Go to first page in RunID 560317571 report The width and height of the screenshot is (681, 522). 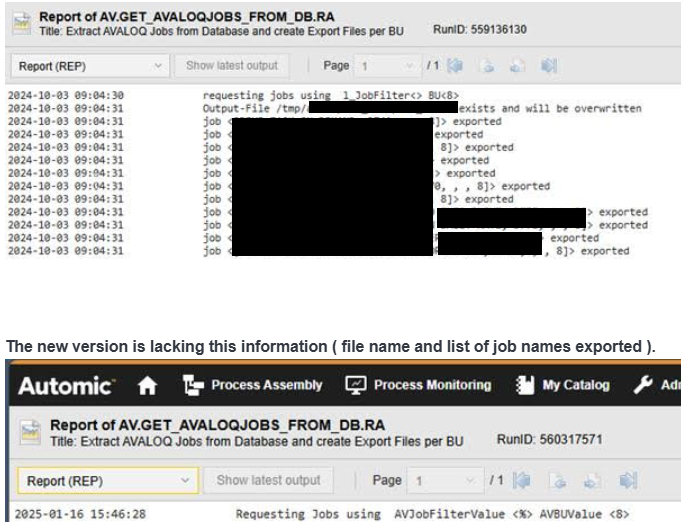(522, 480)
